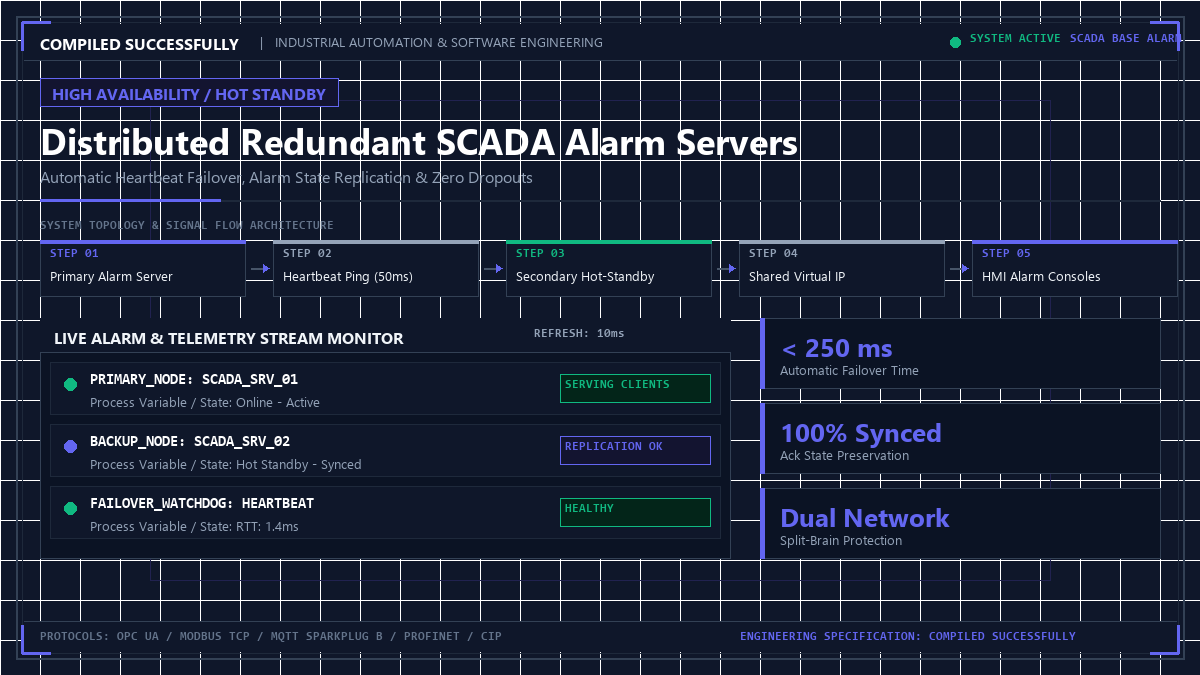The width and height of the screenshot is (1200, 675).
Task: Select the Step 04 Shared Virtual IP card
Action: click(x=842, y=268)
